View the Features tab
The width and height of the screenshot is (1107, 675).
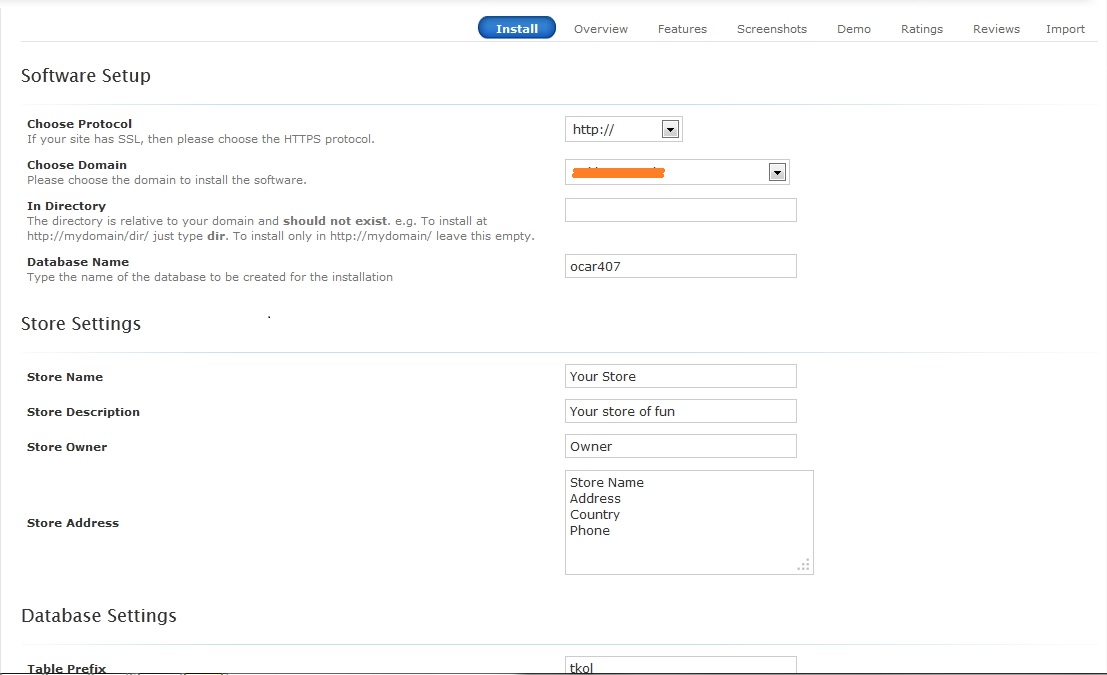pos(682,29)
